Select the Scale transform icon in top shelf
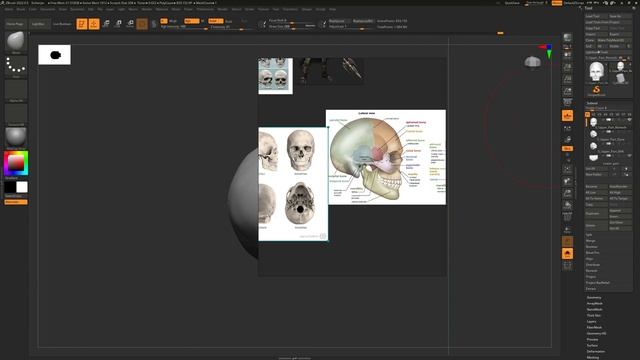The height and width of the screenshot is (360, 640). click(118, 24)
